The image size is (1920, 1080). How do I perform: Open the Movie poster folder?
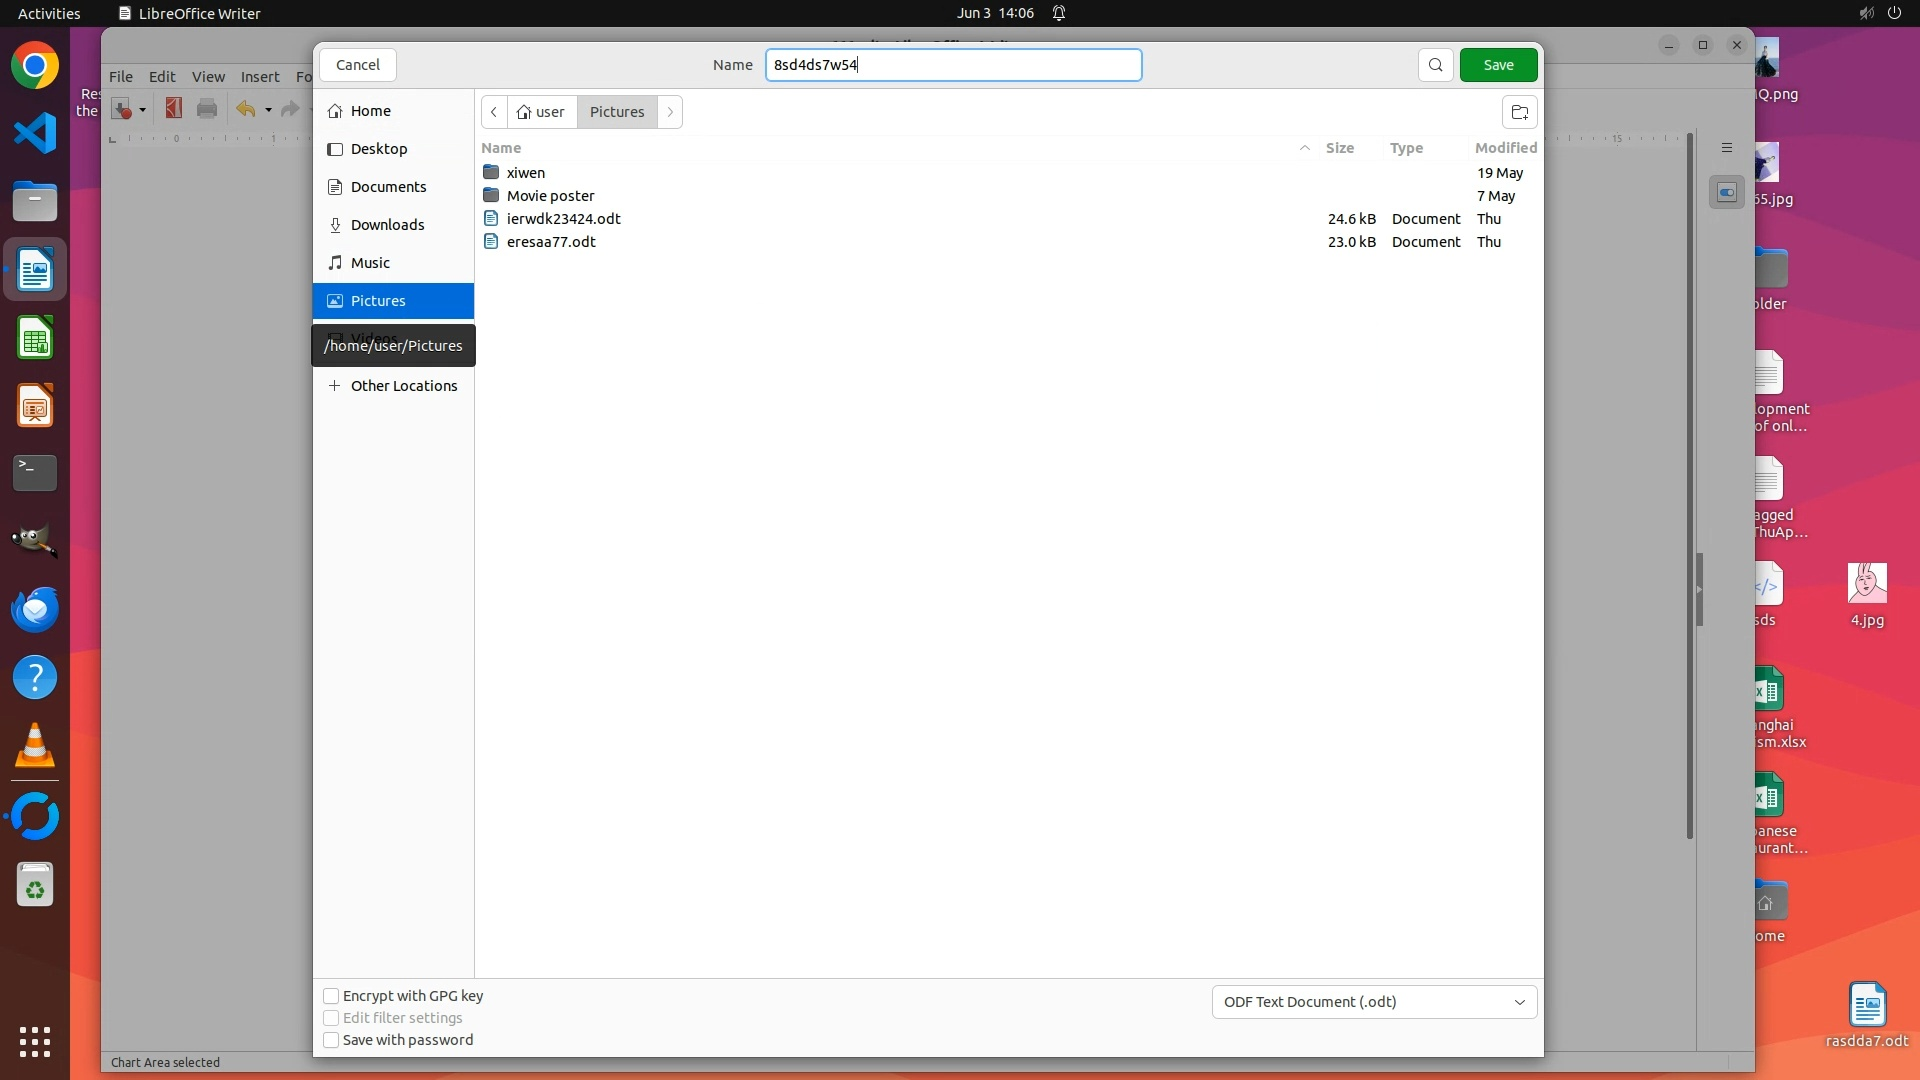click(x=550, y=196)
